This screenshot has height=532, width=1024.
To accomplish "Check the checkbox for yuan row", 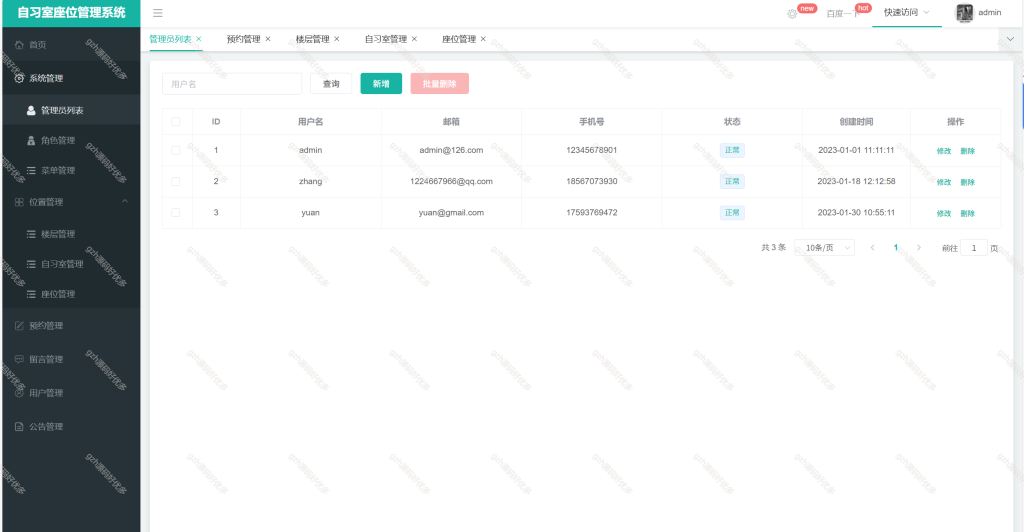I will (x=176, y=213).
